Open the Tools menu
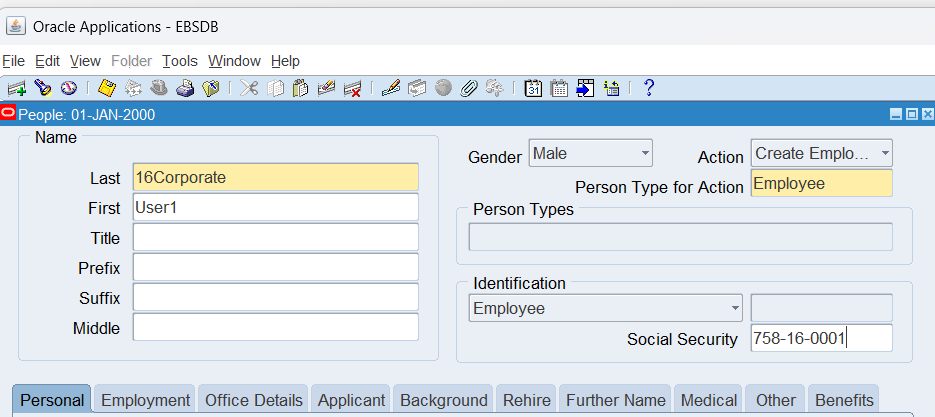The image size is (935, 417). click(180, 61)
